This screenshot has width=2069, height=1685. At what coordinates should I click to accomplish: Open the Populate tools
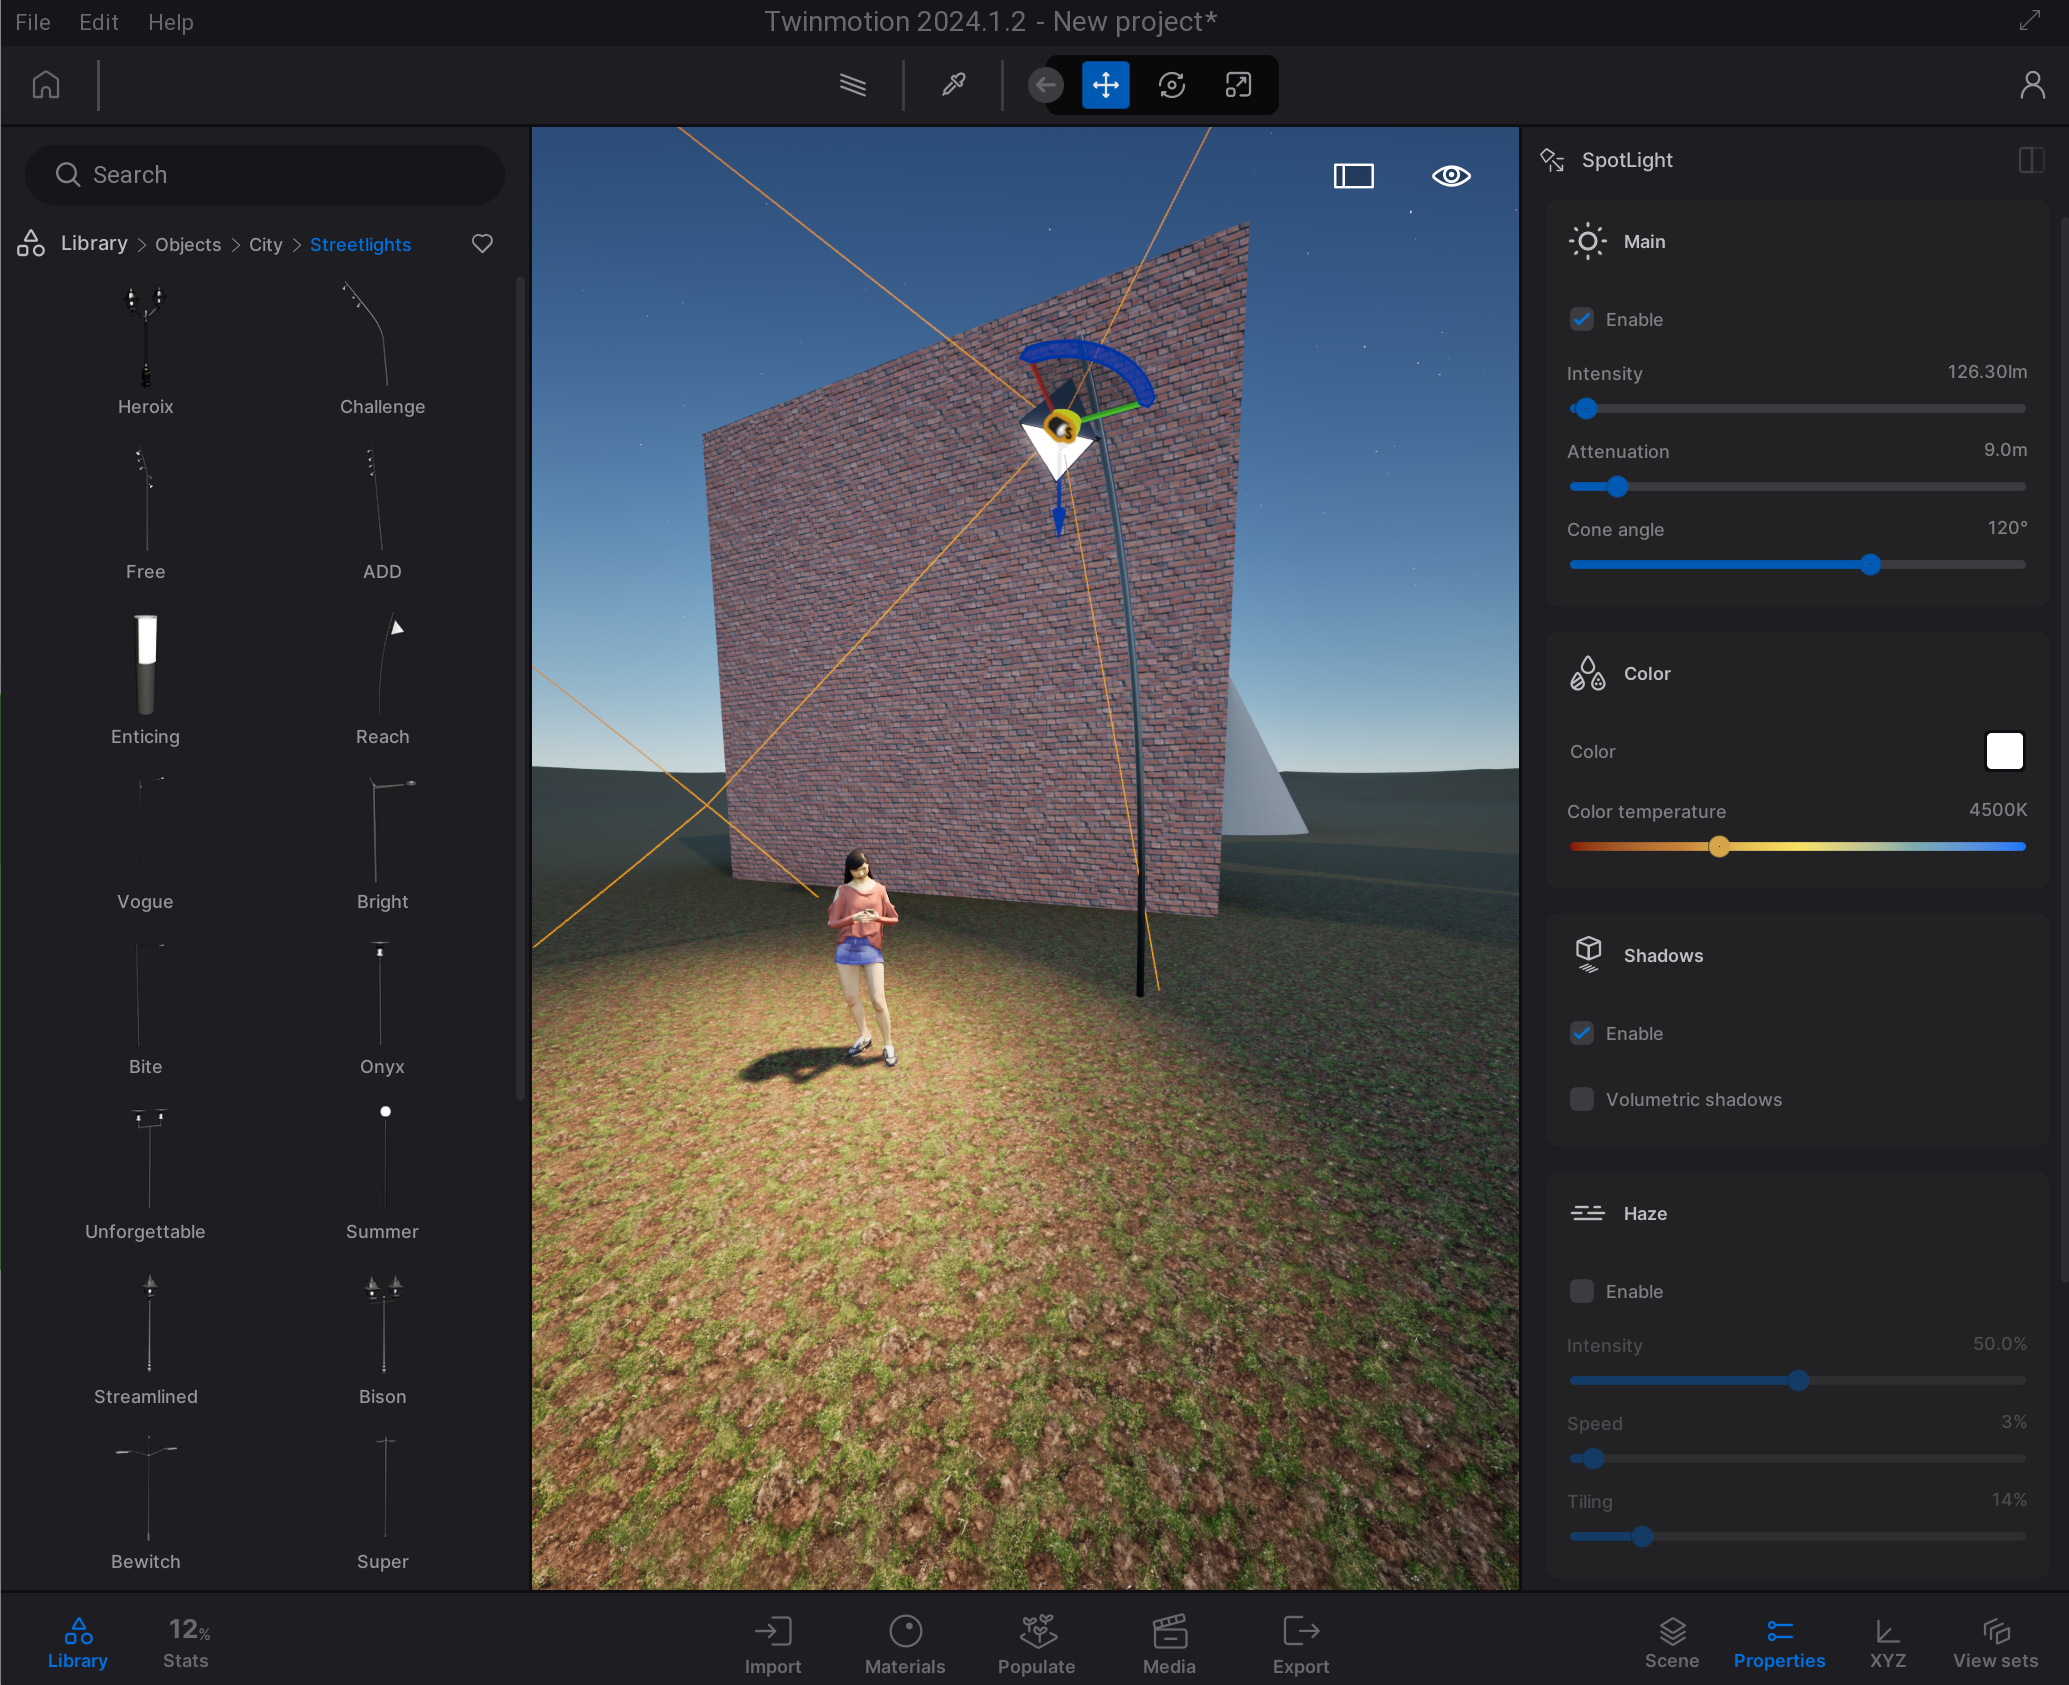click(1037, 1643)
